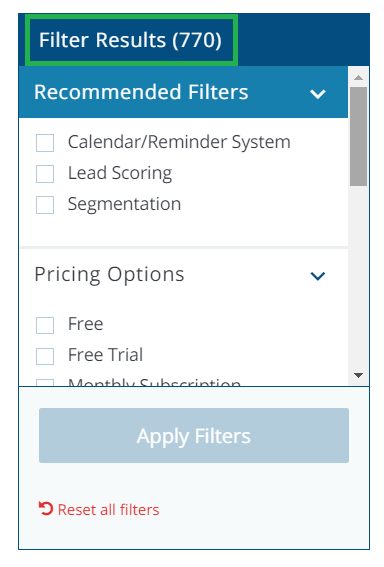Click the Lead Scoring label text

coord(120,173)
